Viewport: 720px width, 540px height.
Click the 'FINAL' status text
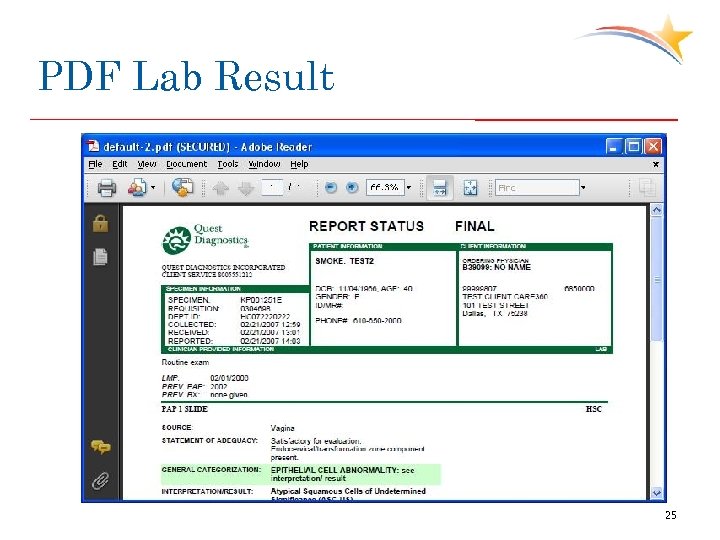475,226
